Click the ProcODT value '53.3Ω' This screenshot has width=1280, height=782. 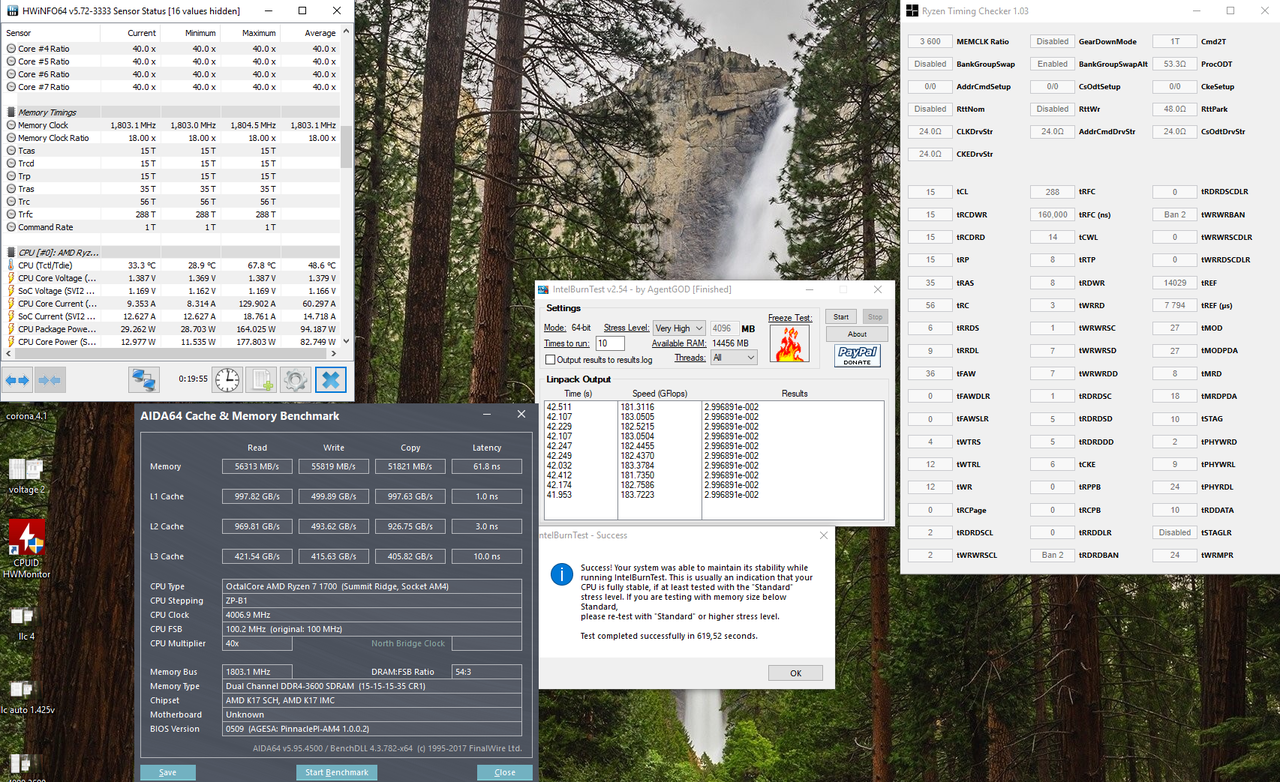pos(1175,64)
